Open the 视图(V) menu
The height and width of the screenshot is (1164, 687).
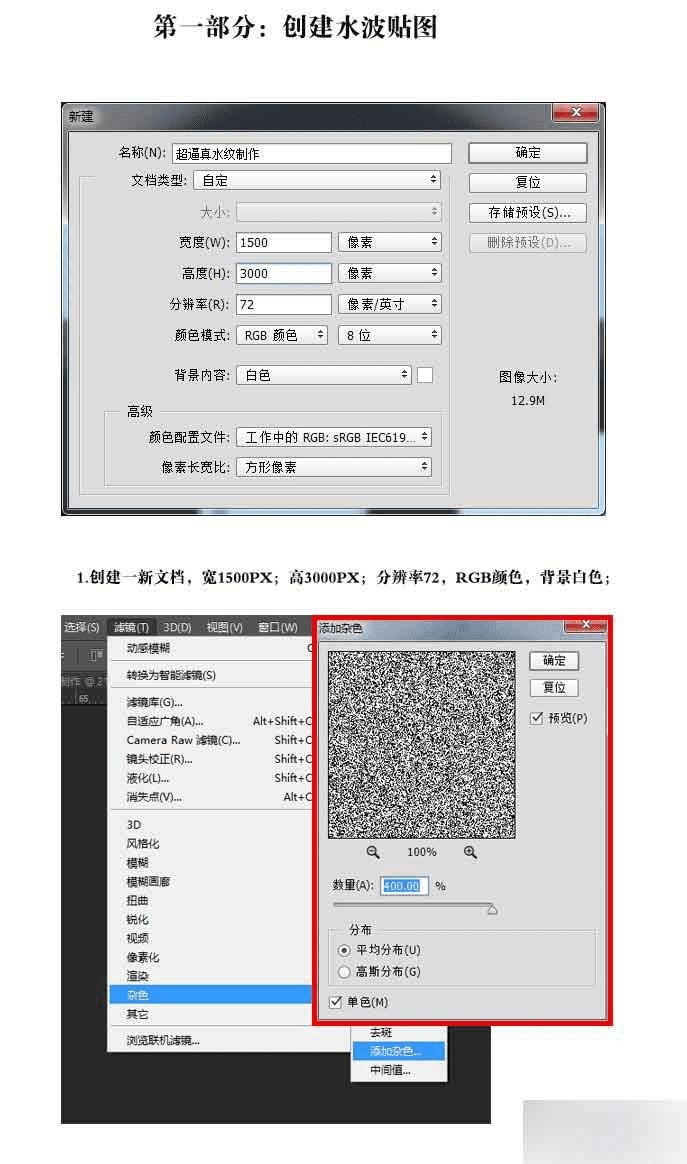[224, 627]
